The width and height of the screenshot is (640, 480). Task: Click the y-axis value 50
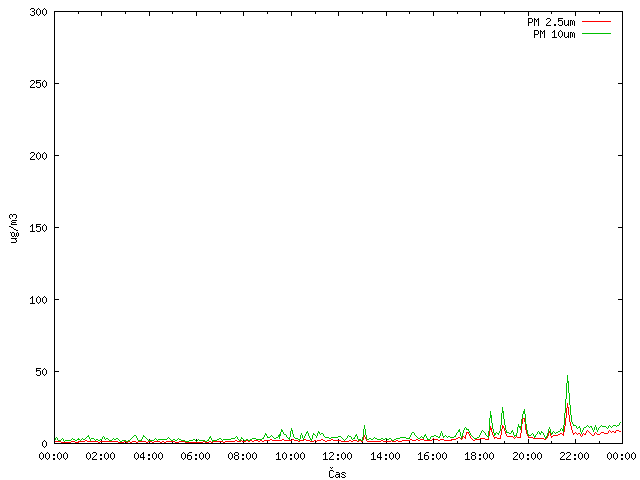point(41,372)
